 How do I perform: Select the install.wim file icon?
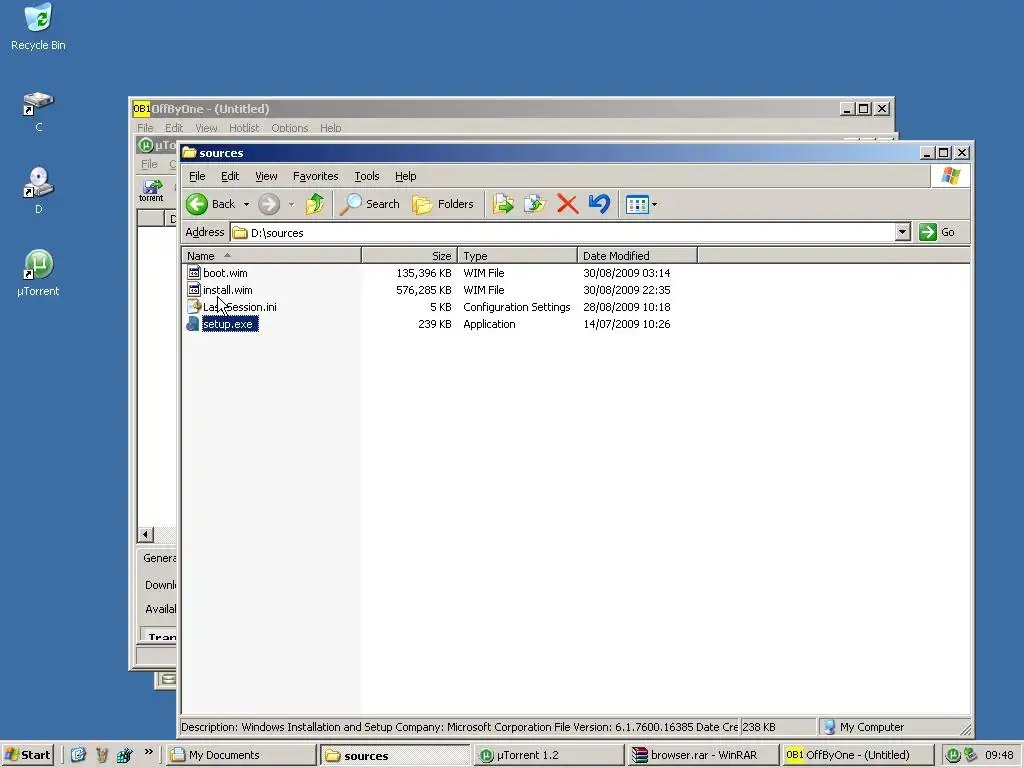193,290
